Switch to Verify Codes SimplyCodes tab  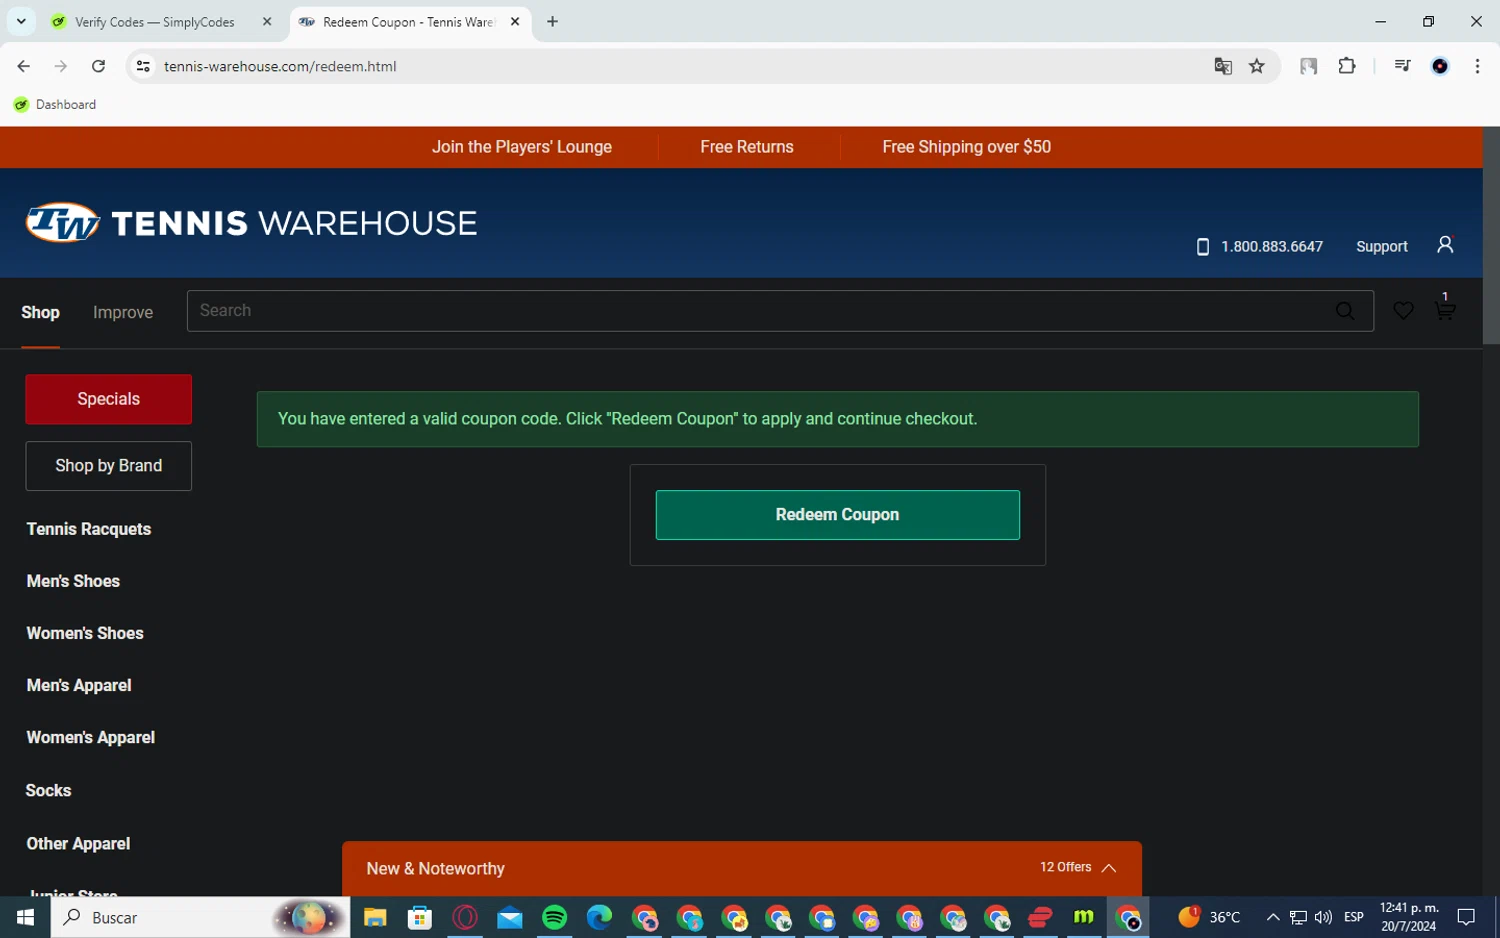[x=154, y=22]
